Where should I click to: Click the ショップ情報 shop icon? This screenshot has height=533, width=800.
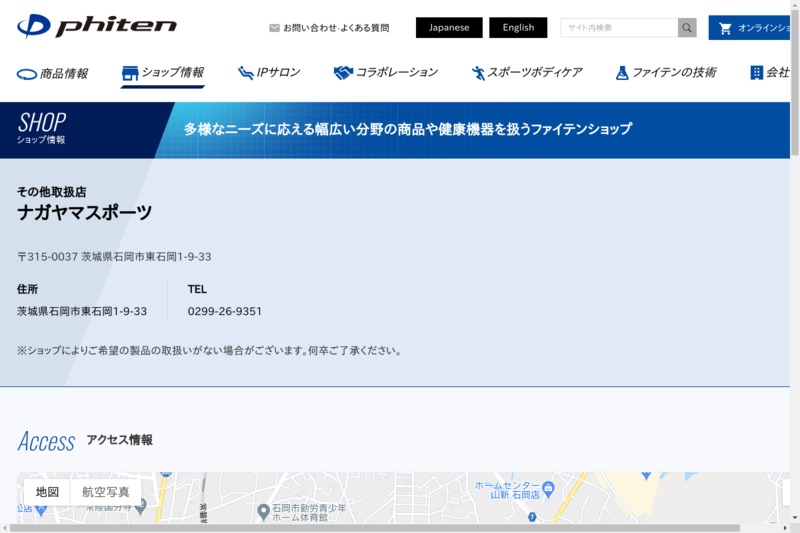pyautogui.click(x=130, y=73)
